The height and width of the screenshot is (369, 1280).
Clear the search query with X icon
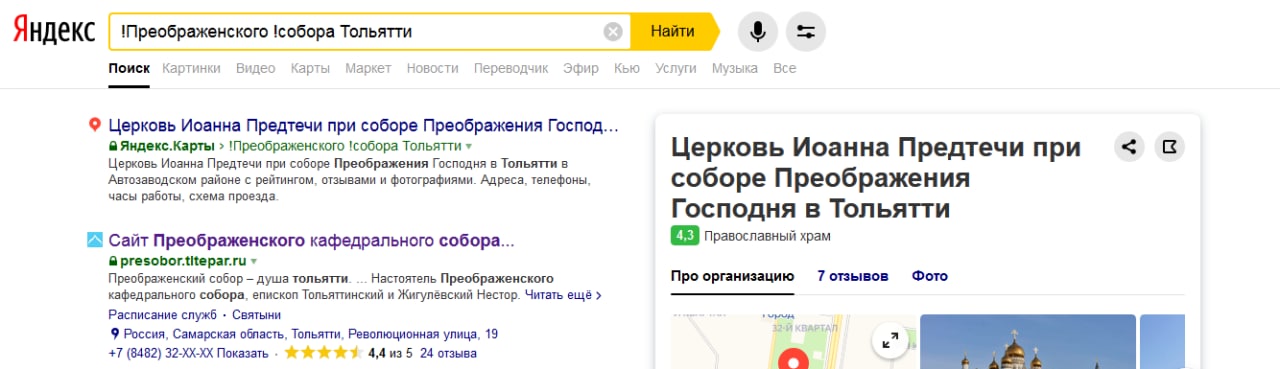coord(613,32)
